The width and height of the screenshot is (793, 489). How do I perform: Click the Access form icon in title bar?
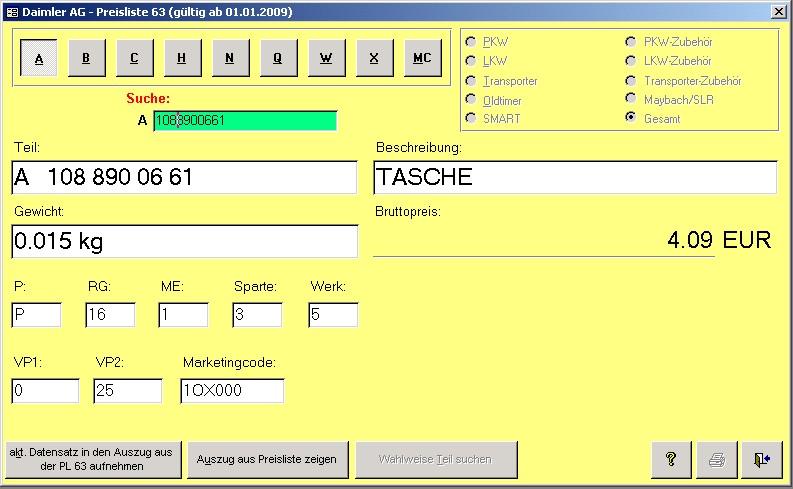click(x=12, y=12)
